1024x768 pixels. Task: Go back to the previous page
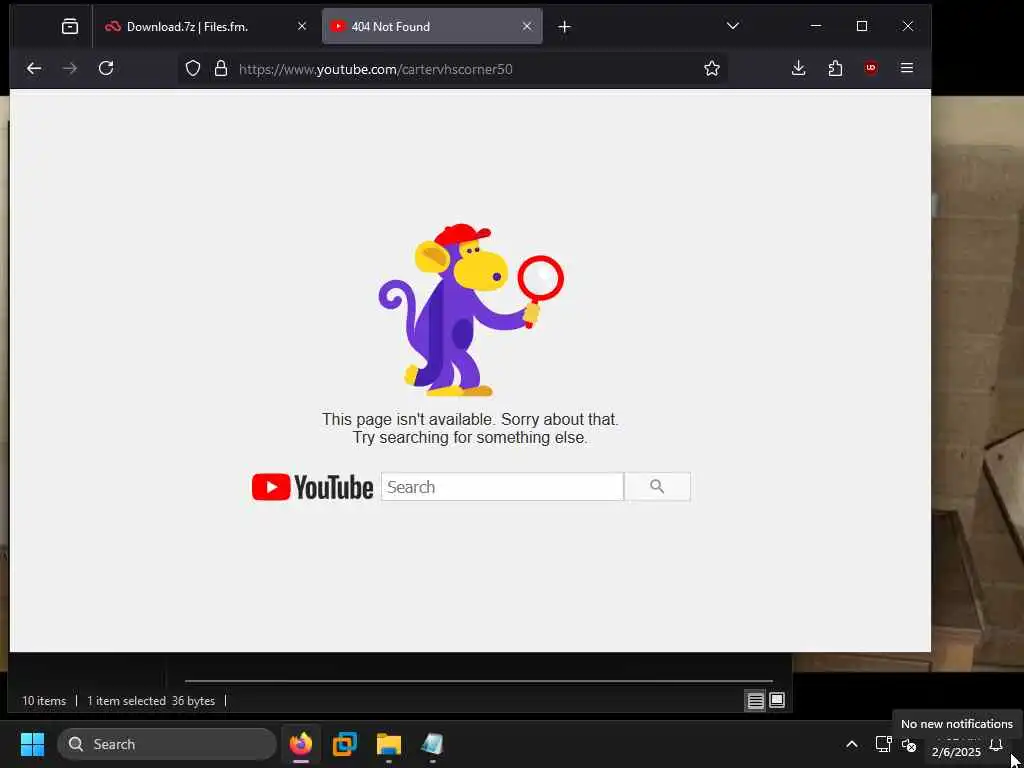pyautogui.click(x=34, y=68)
